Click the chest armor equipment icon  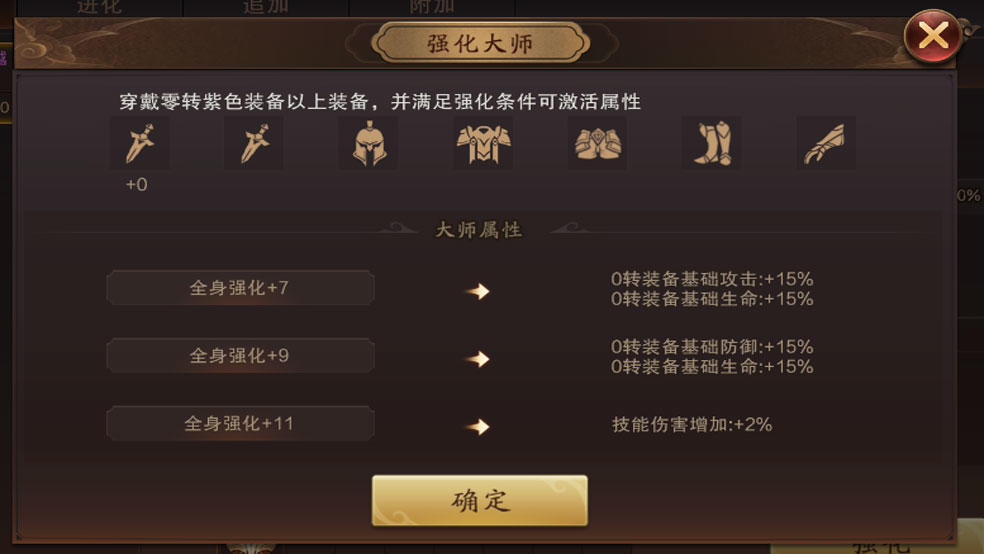click(x=483, y=143)
